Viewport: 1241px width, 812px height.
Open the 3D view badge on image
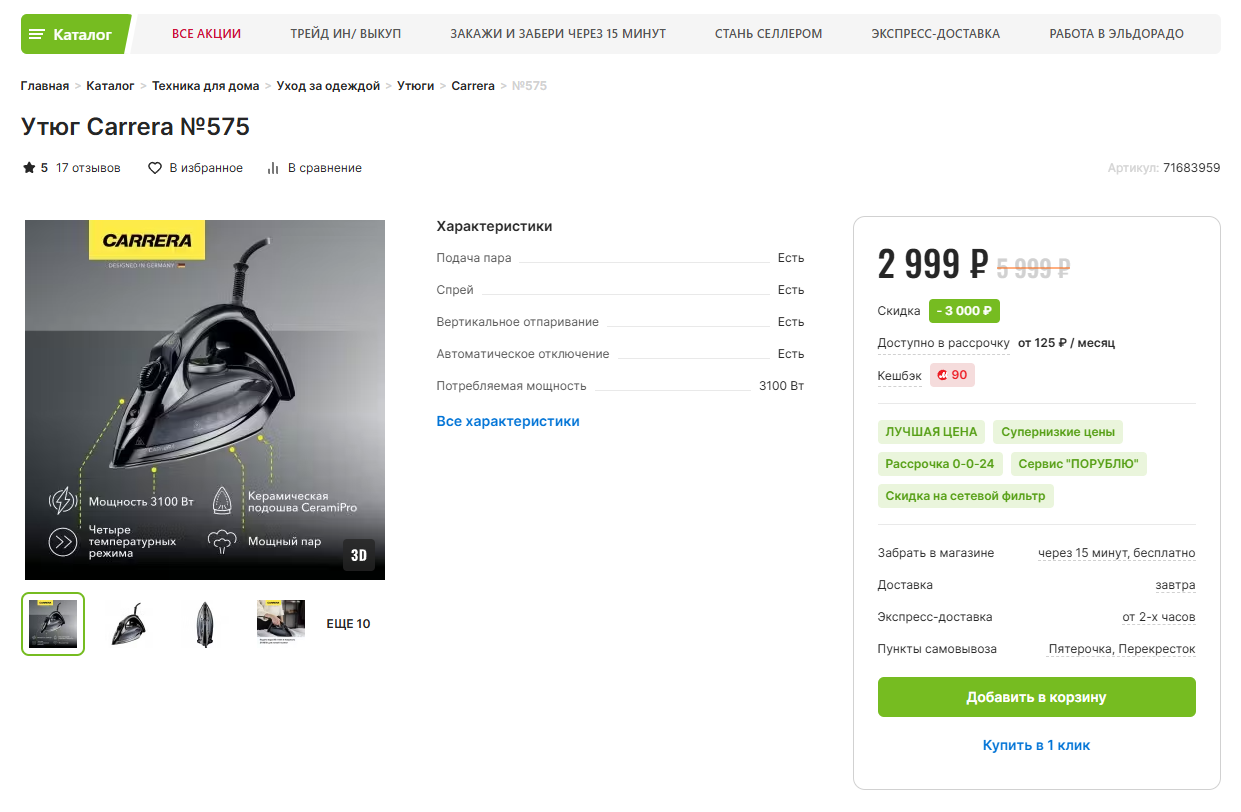point(359,555)
